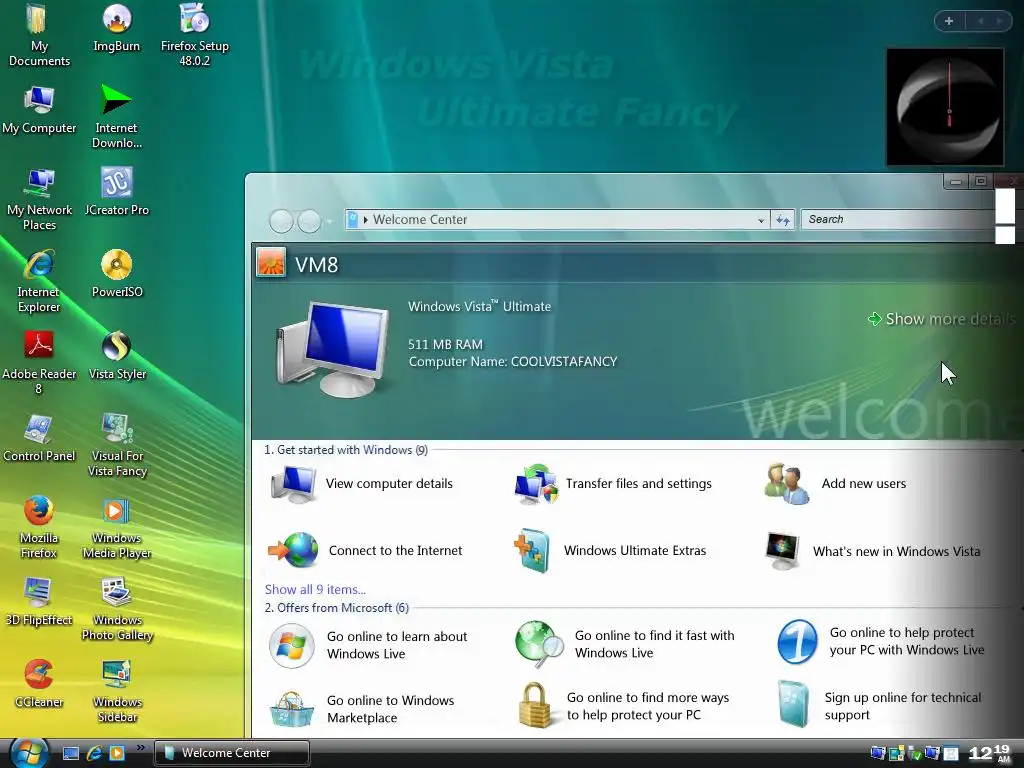Open the address bar history dropdown
Viewport: 1024px width, 768px height.
pos(761,220)
